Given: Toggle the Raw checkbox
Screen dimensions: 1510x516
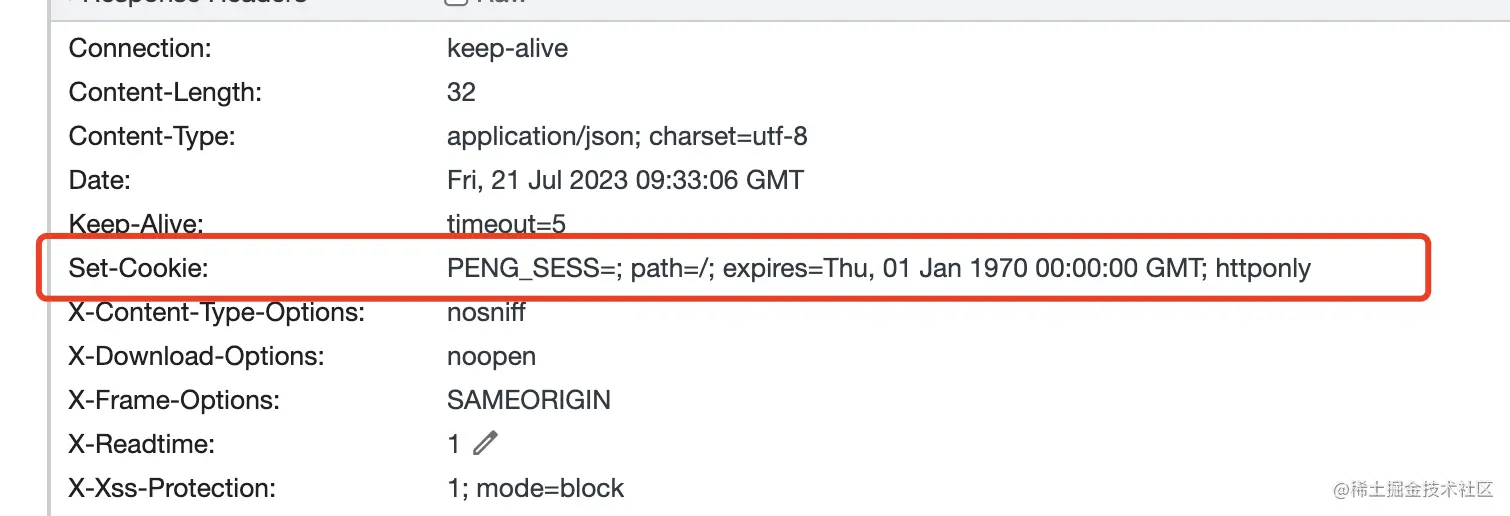Looking at the screenshot, I should click(455, 2).
